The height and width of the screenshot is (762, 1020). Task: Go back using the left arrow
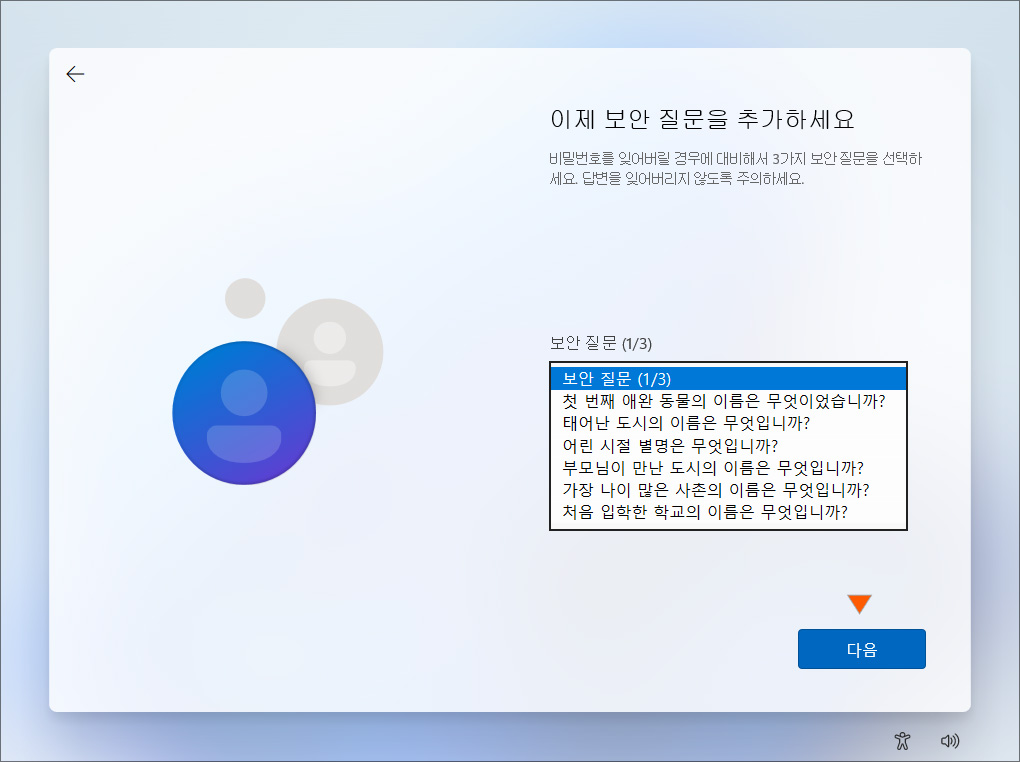click(x=75, y=74)
